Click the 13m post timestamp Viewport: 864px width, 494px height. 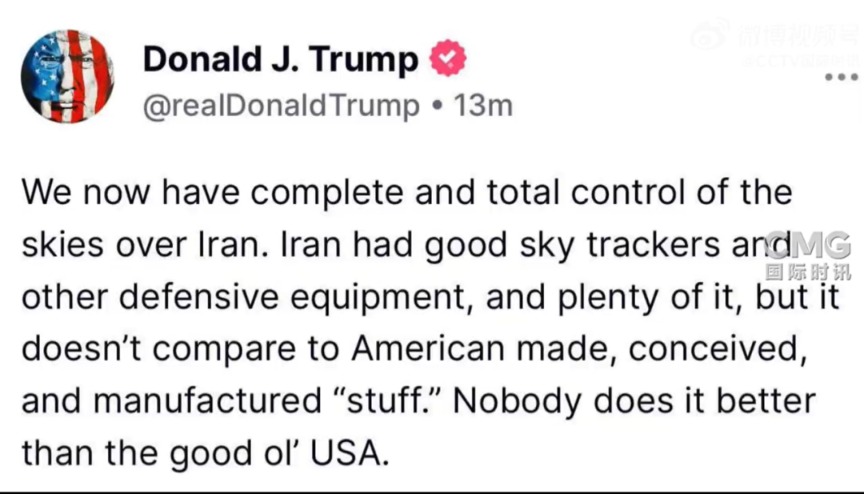483,106
